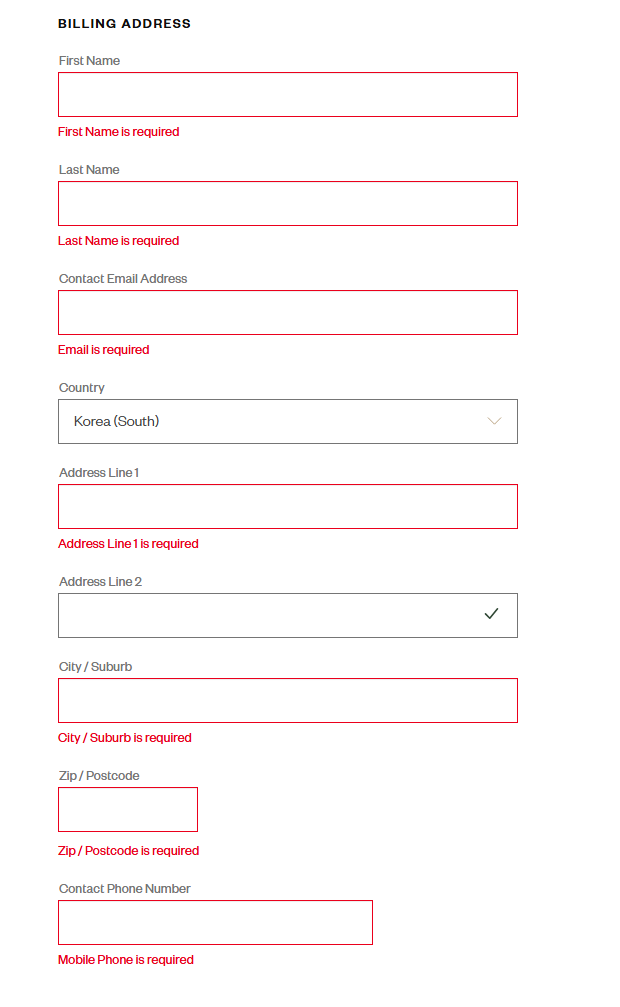This screenshot has height=1007, width=620.
Task: Click the Address Line 1 input box
Action: (x=287, y=507)
